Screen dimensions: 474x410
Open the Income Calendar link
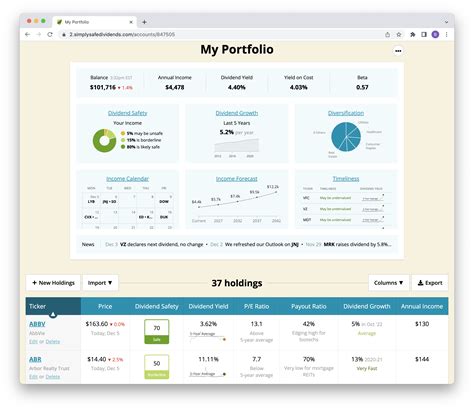128,179
